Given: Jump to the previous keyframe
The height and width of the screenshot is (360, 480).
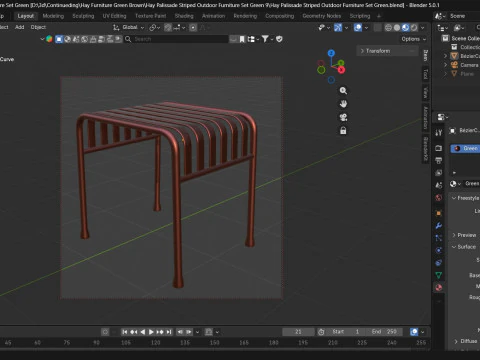Looking at the screenshot, I should point(134,332).
